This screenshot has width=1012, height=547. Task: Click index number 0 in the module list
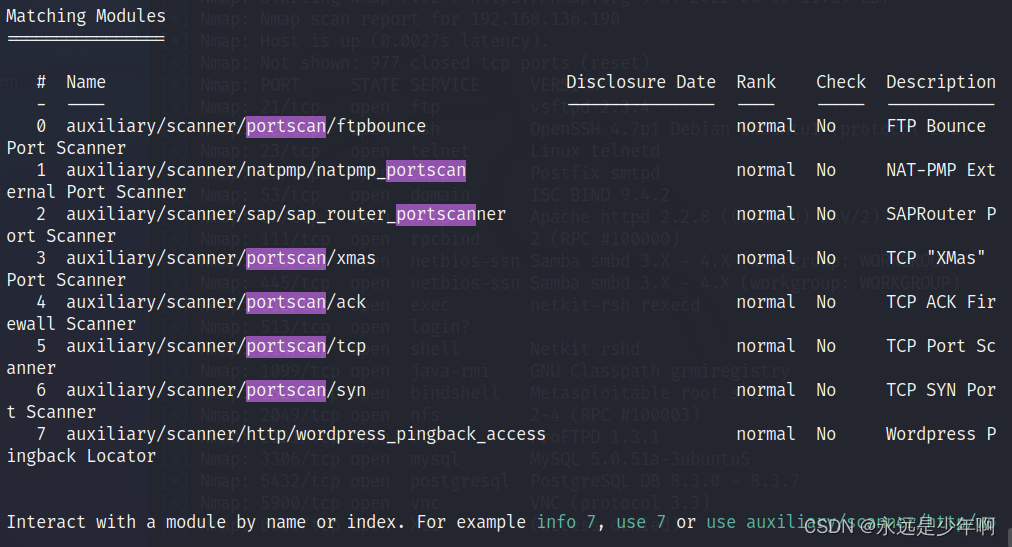click(41, 126)
